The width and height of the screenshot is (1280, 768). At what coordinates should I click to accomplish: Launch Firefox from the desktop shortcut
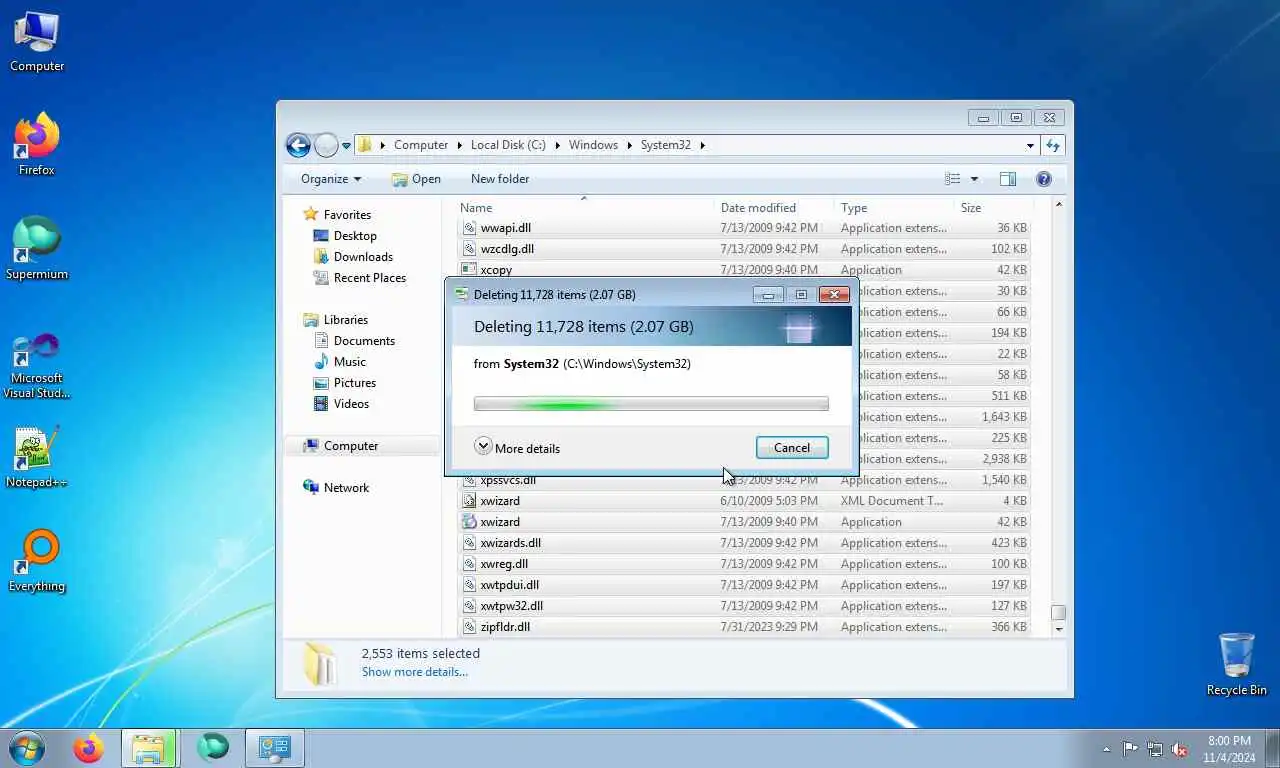[37, 145]
